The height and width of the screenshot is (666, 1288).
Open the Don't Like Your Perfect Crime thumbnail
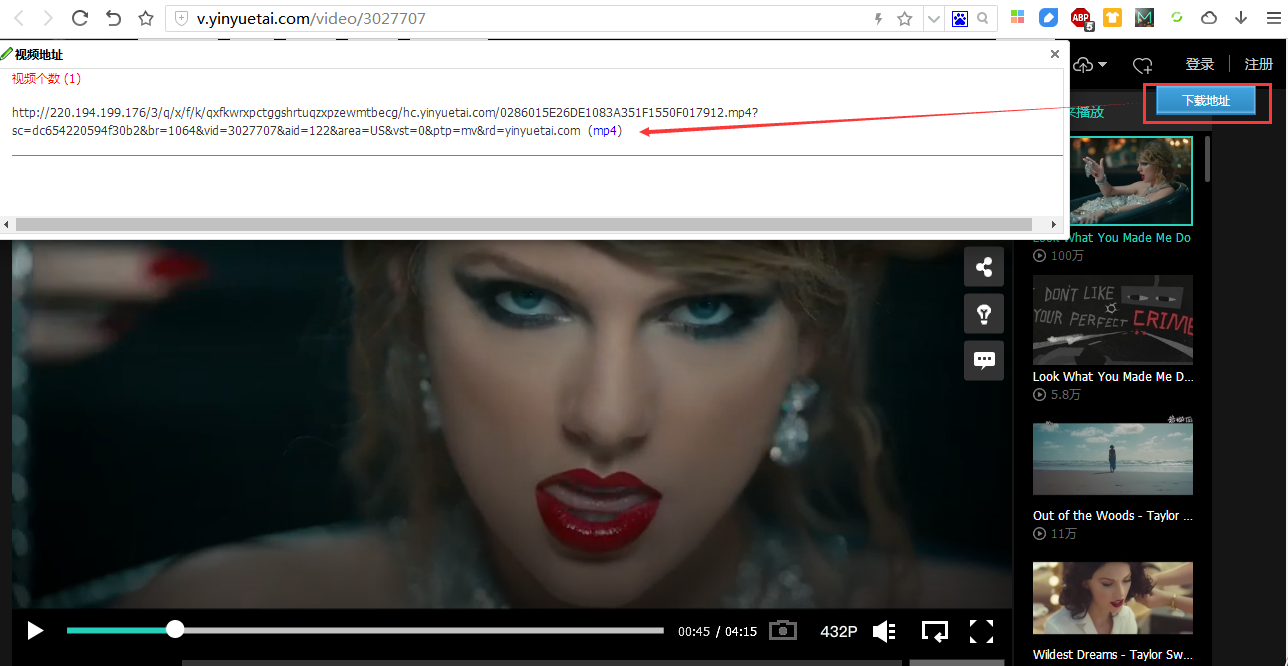(x=1113, y=320)
